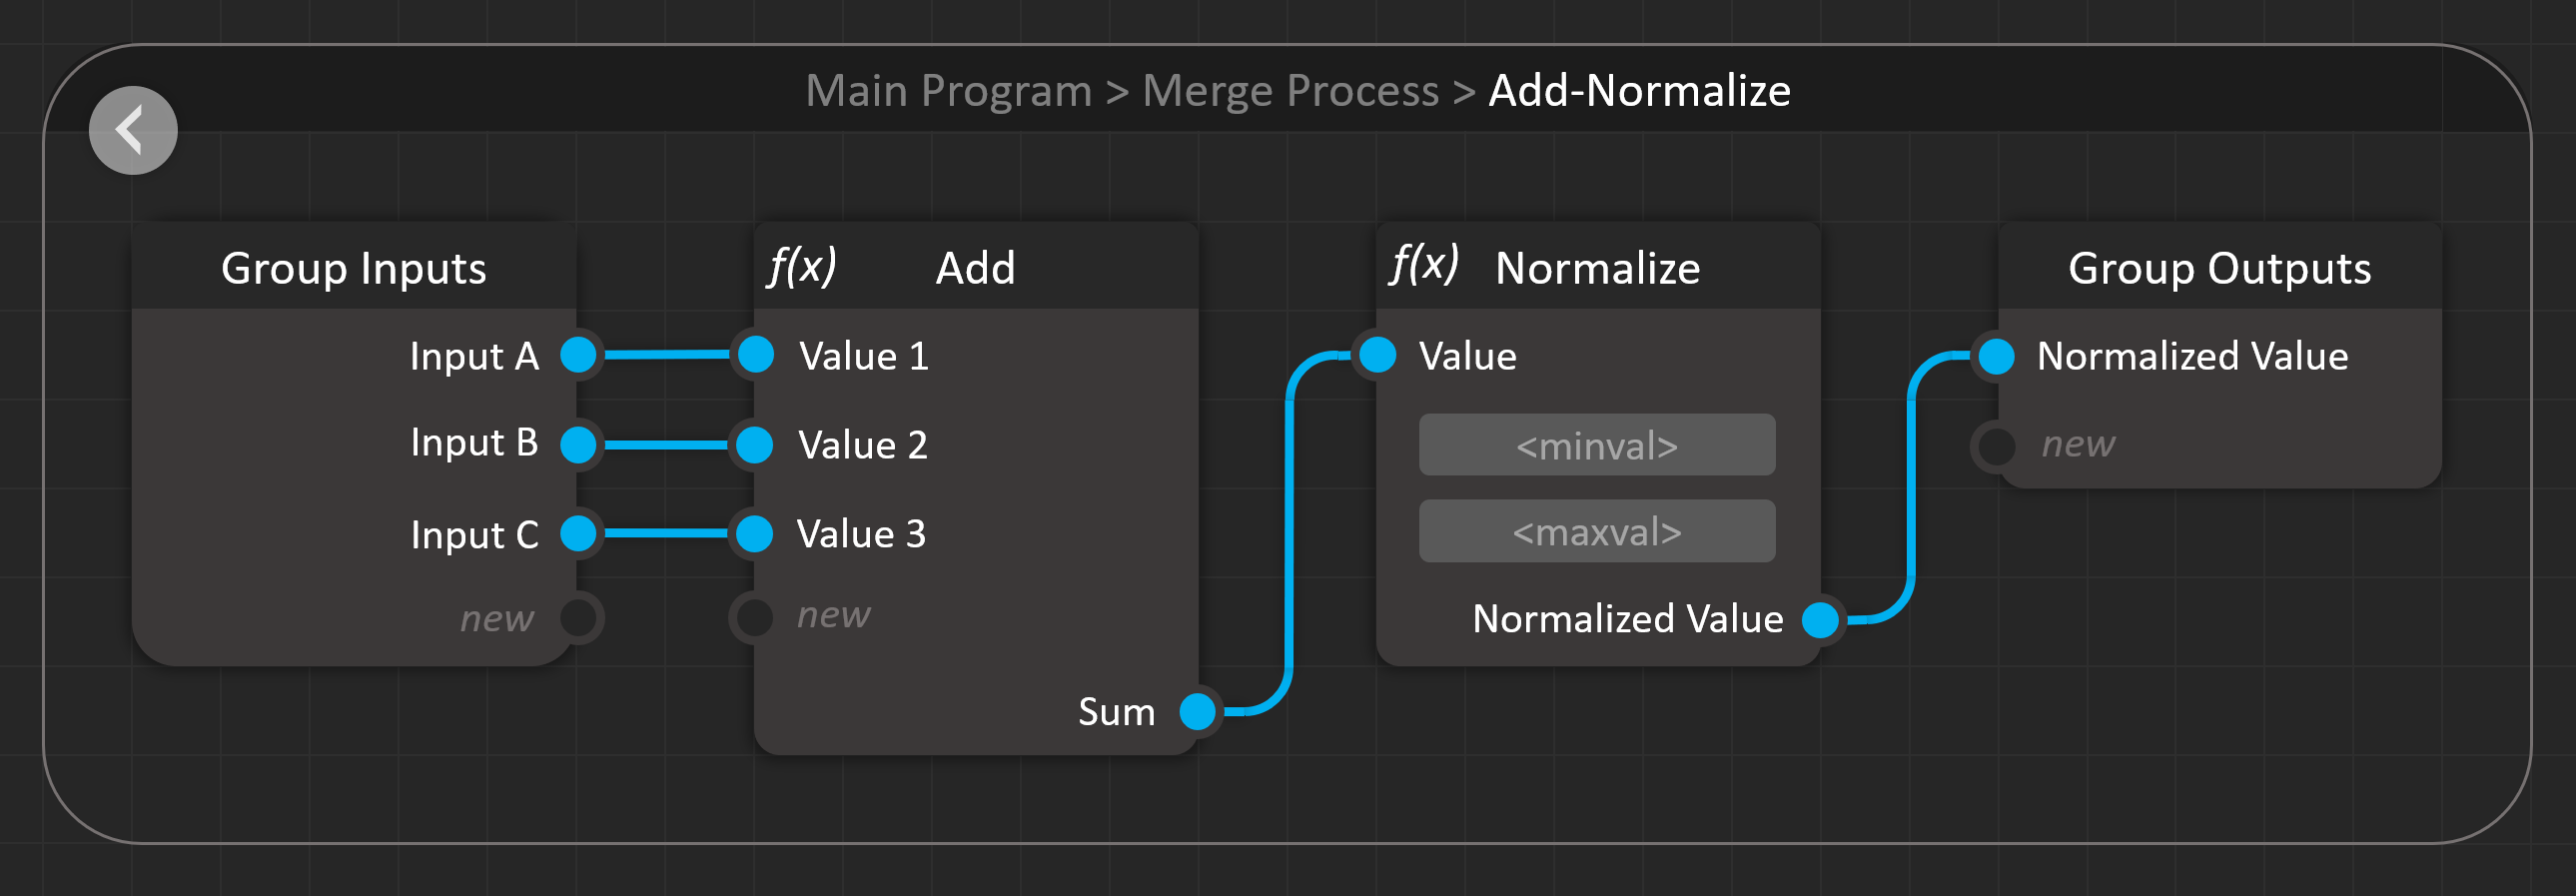
Task: Select the Normalized Value output port on Normalize
Action: click(1822, 620)
